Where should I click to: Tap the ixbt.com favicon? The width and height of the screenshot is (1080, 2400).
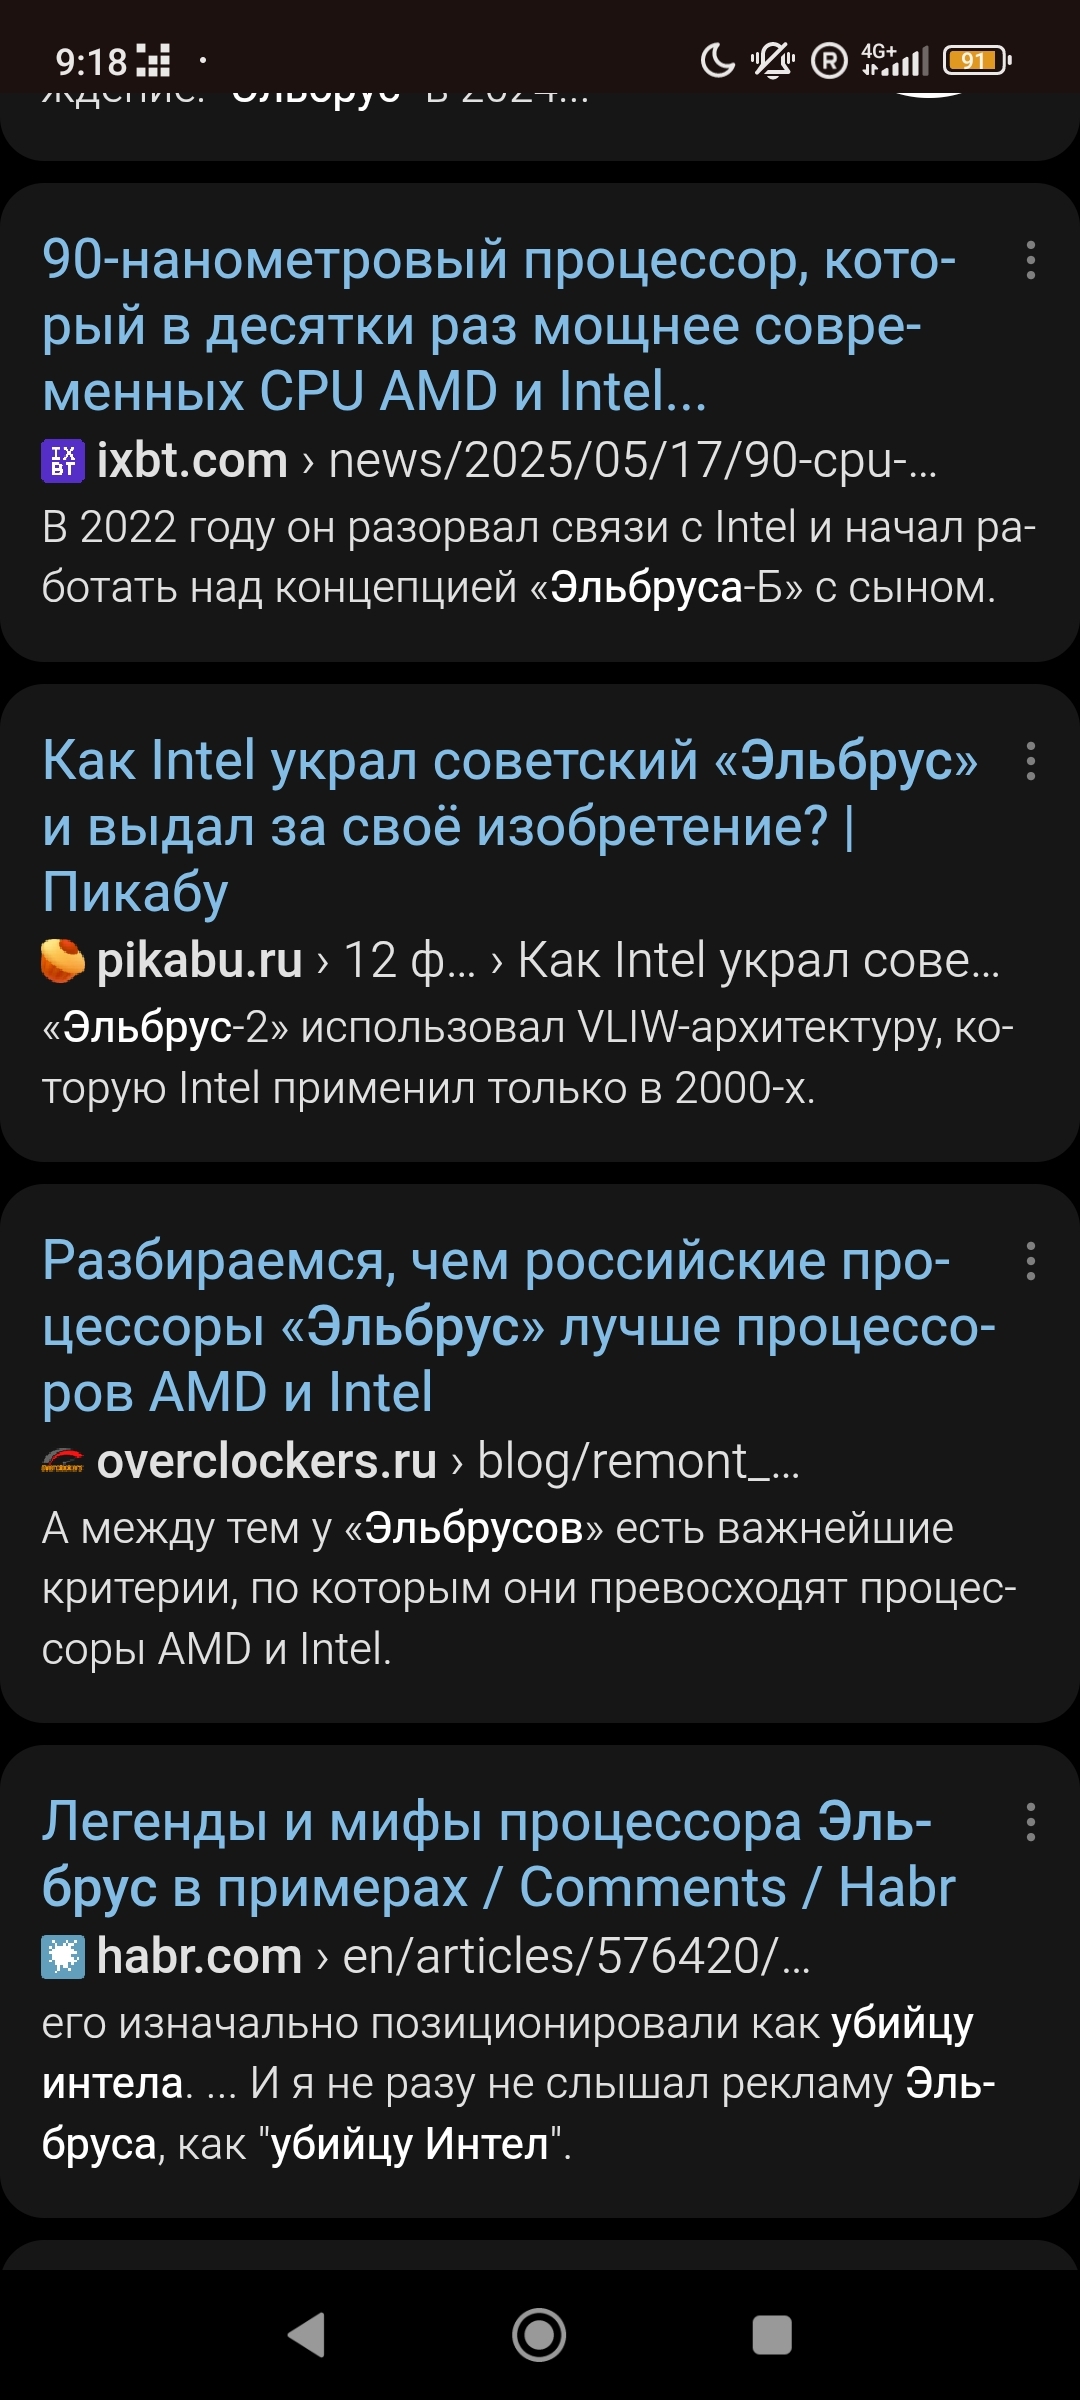pyautogui.click(x=62, y=461)
